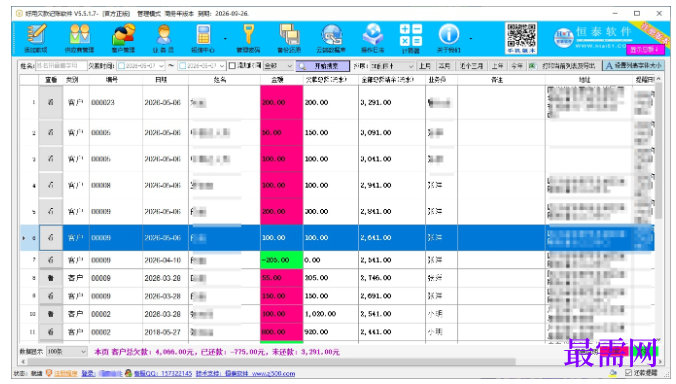
Task: Open 客户管理 customer management icon
Action: pos(124,38)
